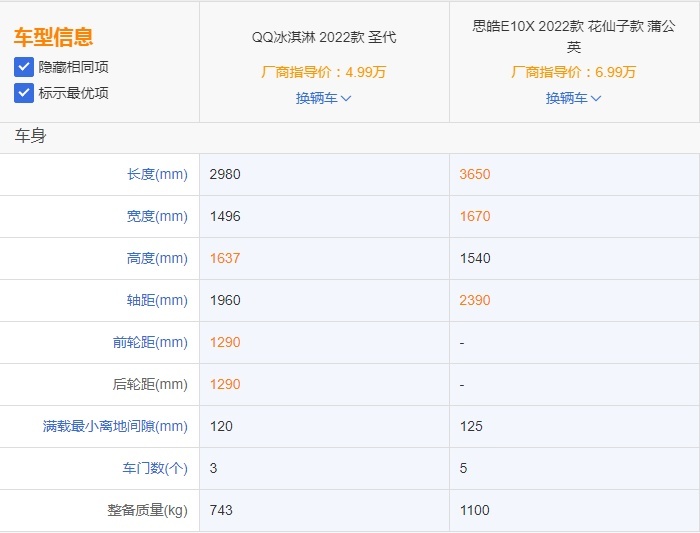This screenshot has width=700, height=533.
Task: Select curb weight value 1100
Action: coord(475,510)
